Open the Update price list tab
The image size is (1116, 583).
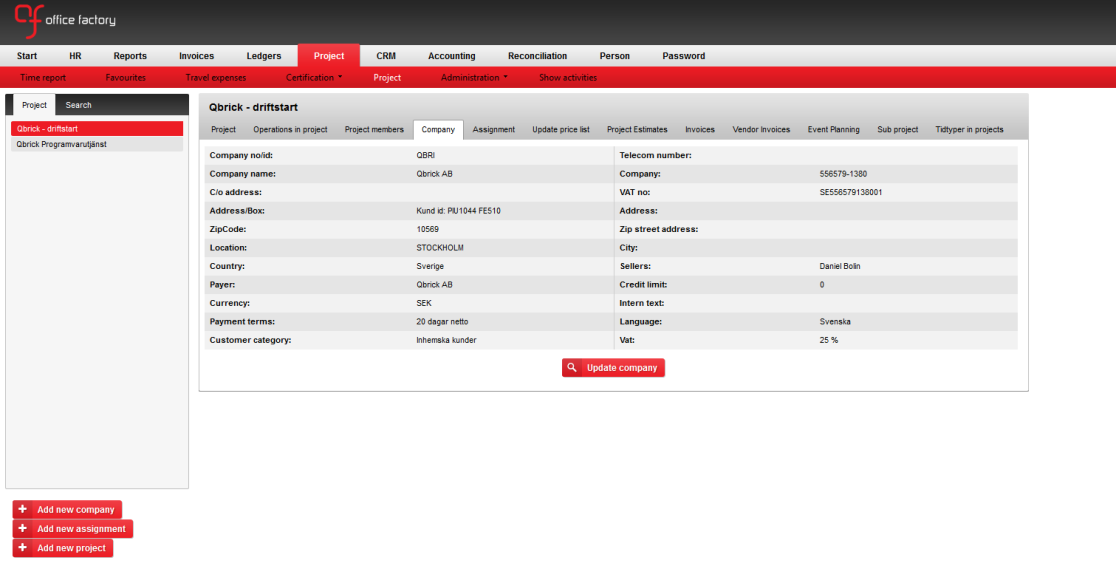click(x=561, y=130)
